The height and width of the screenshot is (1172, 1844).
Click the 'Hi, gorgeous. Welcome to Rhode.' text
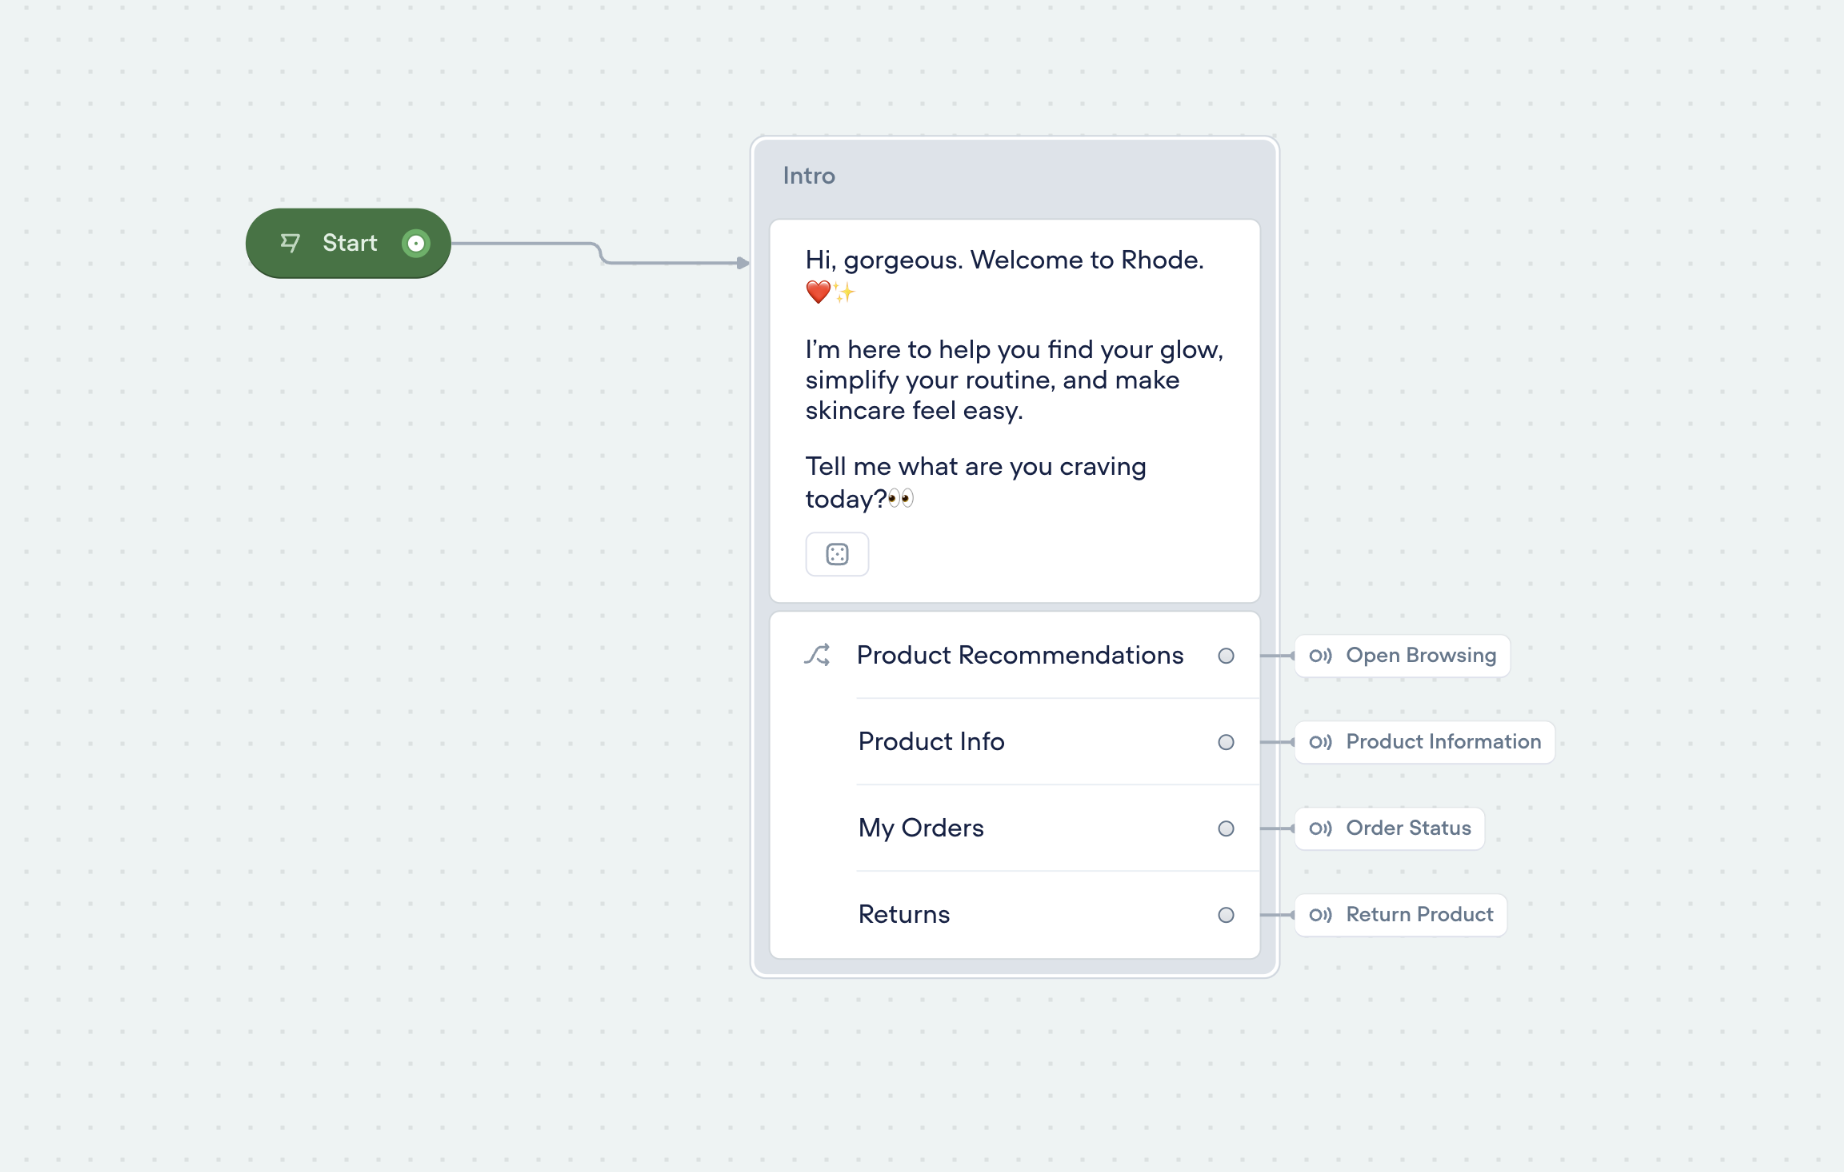pos(1004,260)
